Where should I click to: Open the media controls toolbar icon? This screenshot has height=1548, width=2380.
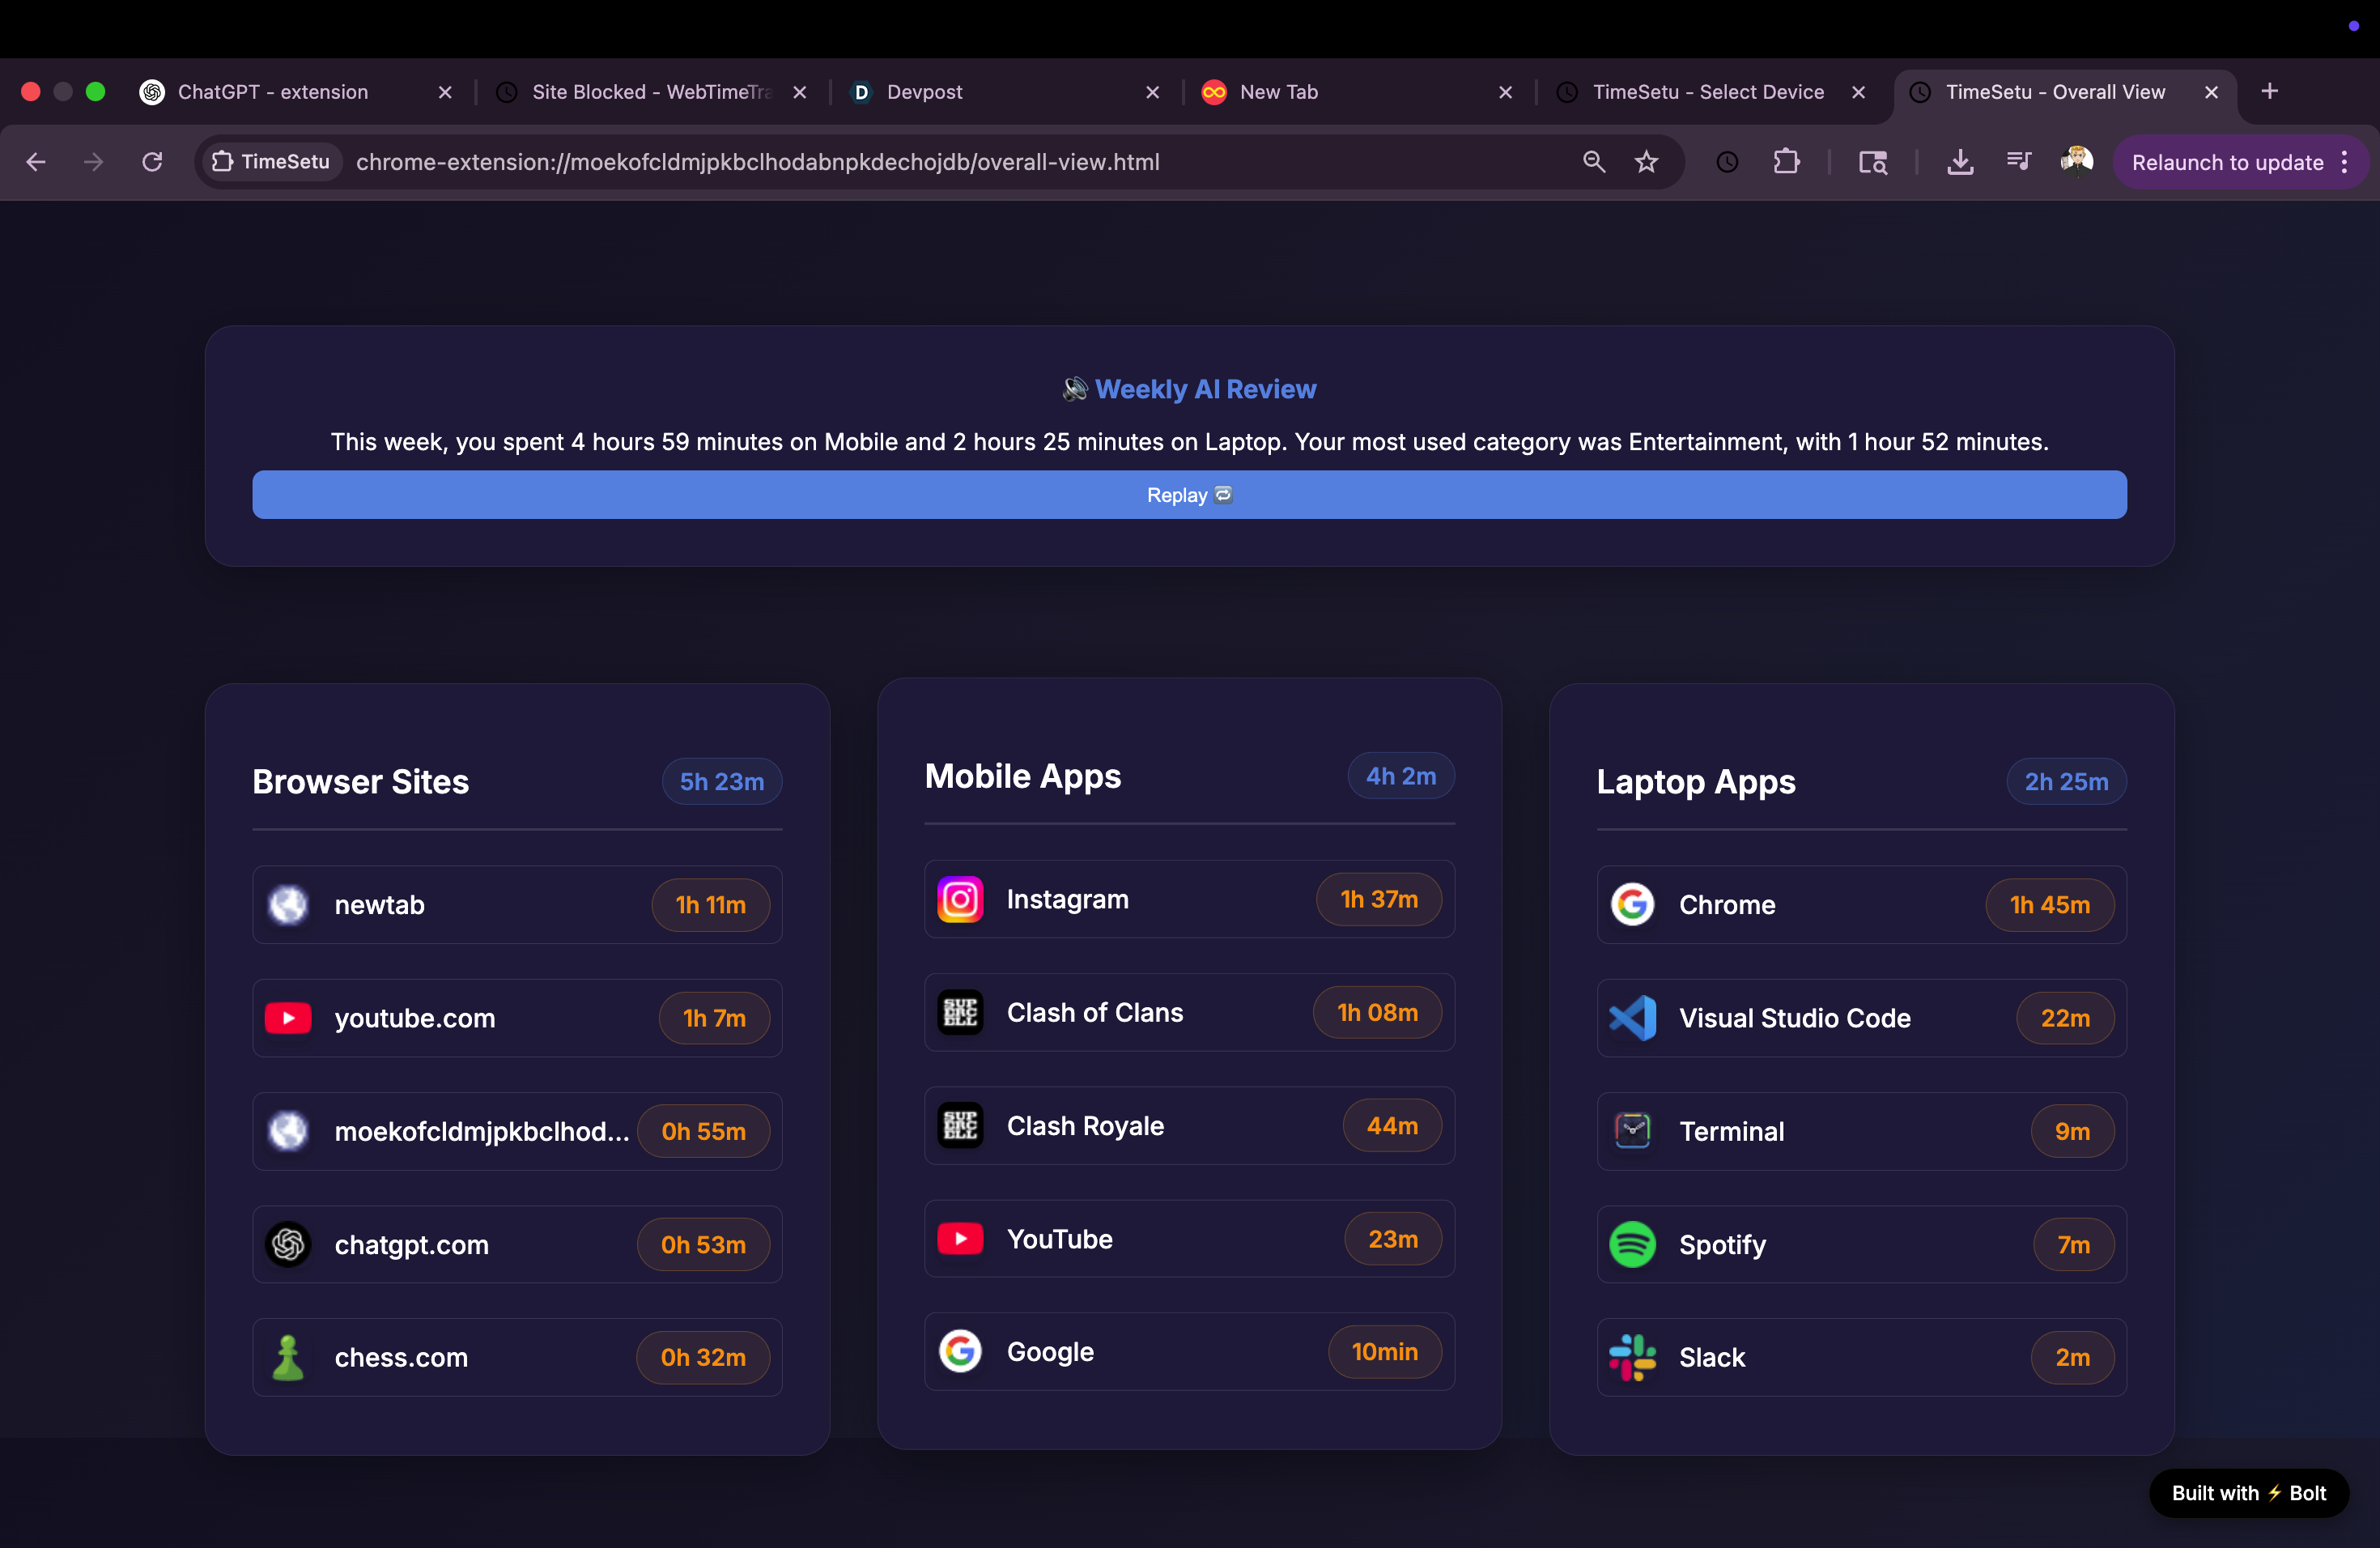(x=2019, y=162)
